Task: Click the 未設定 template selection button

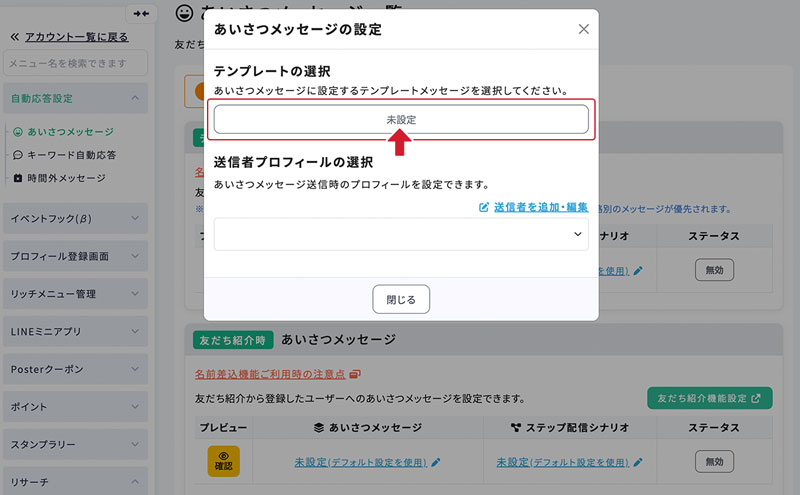Action: 401,119
